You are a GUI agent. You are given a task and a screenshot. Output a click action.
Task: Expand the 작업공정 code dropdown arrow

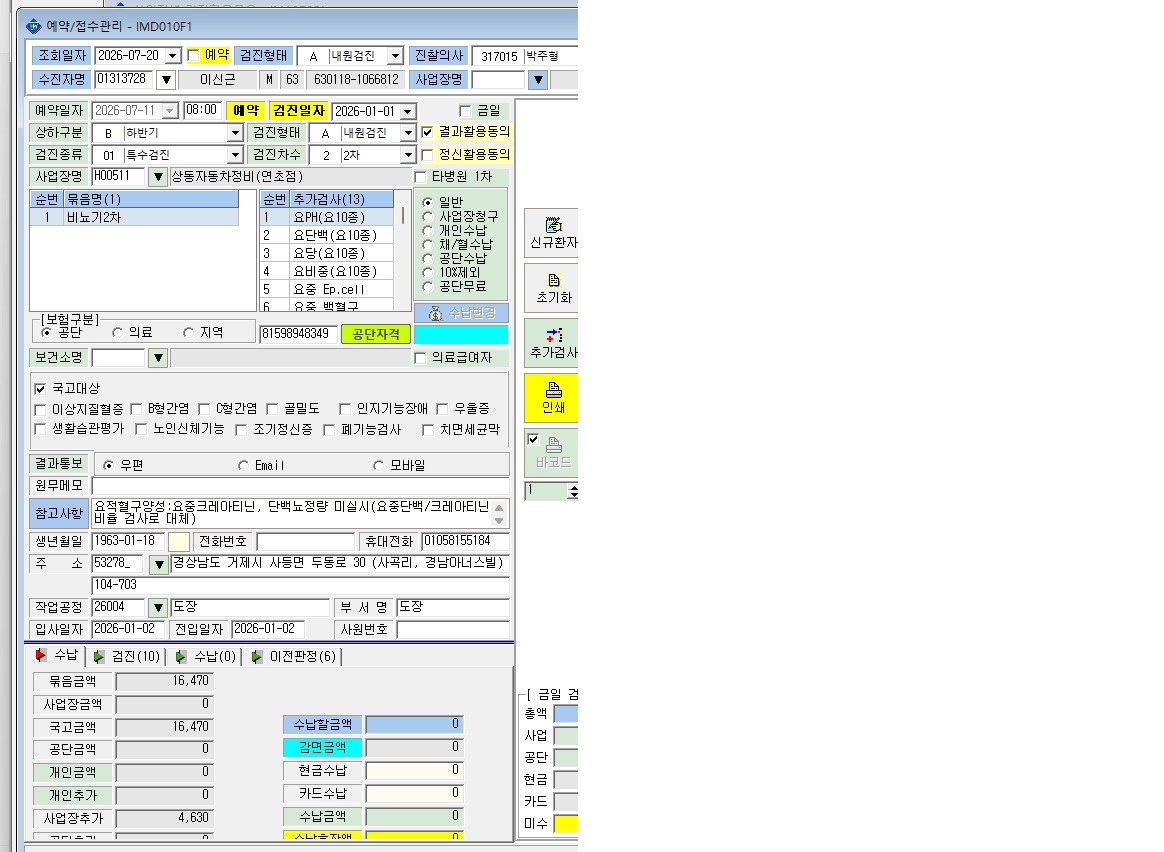157,608
